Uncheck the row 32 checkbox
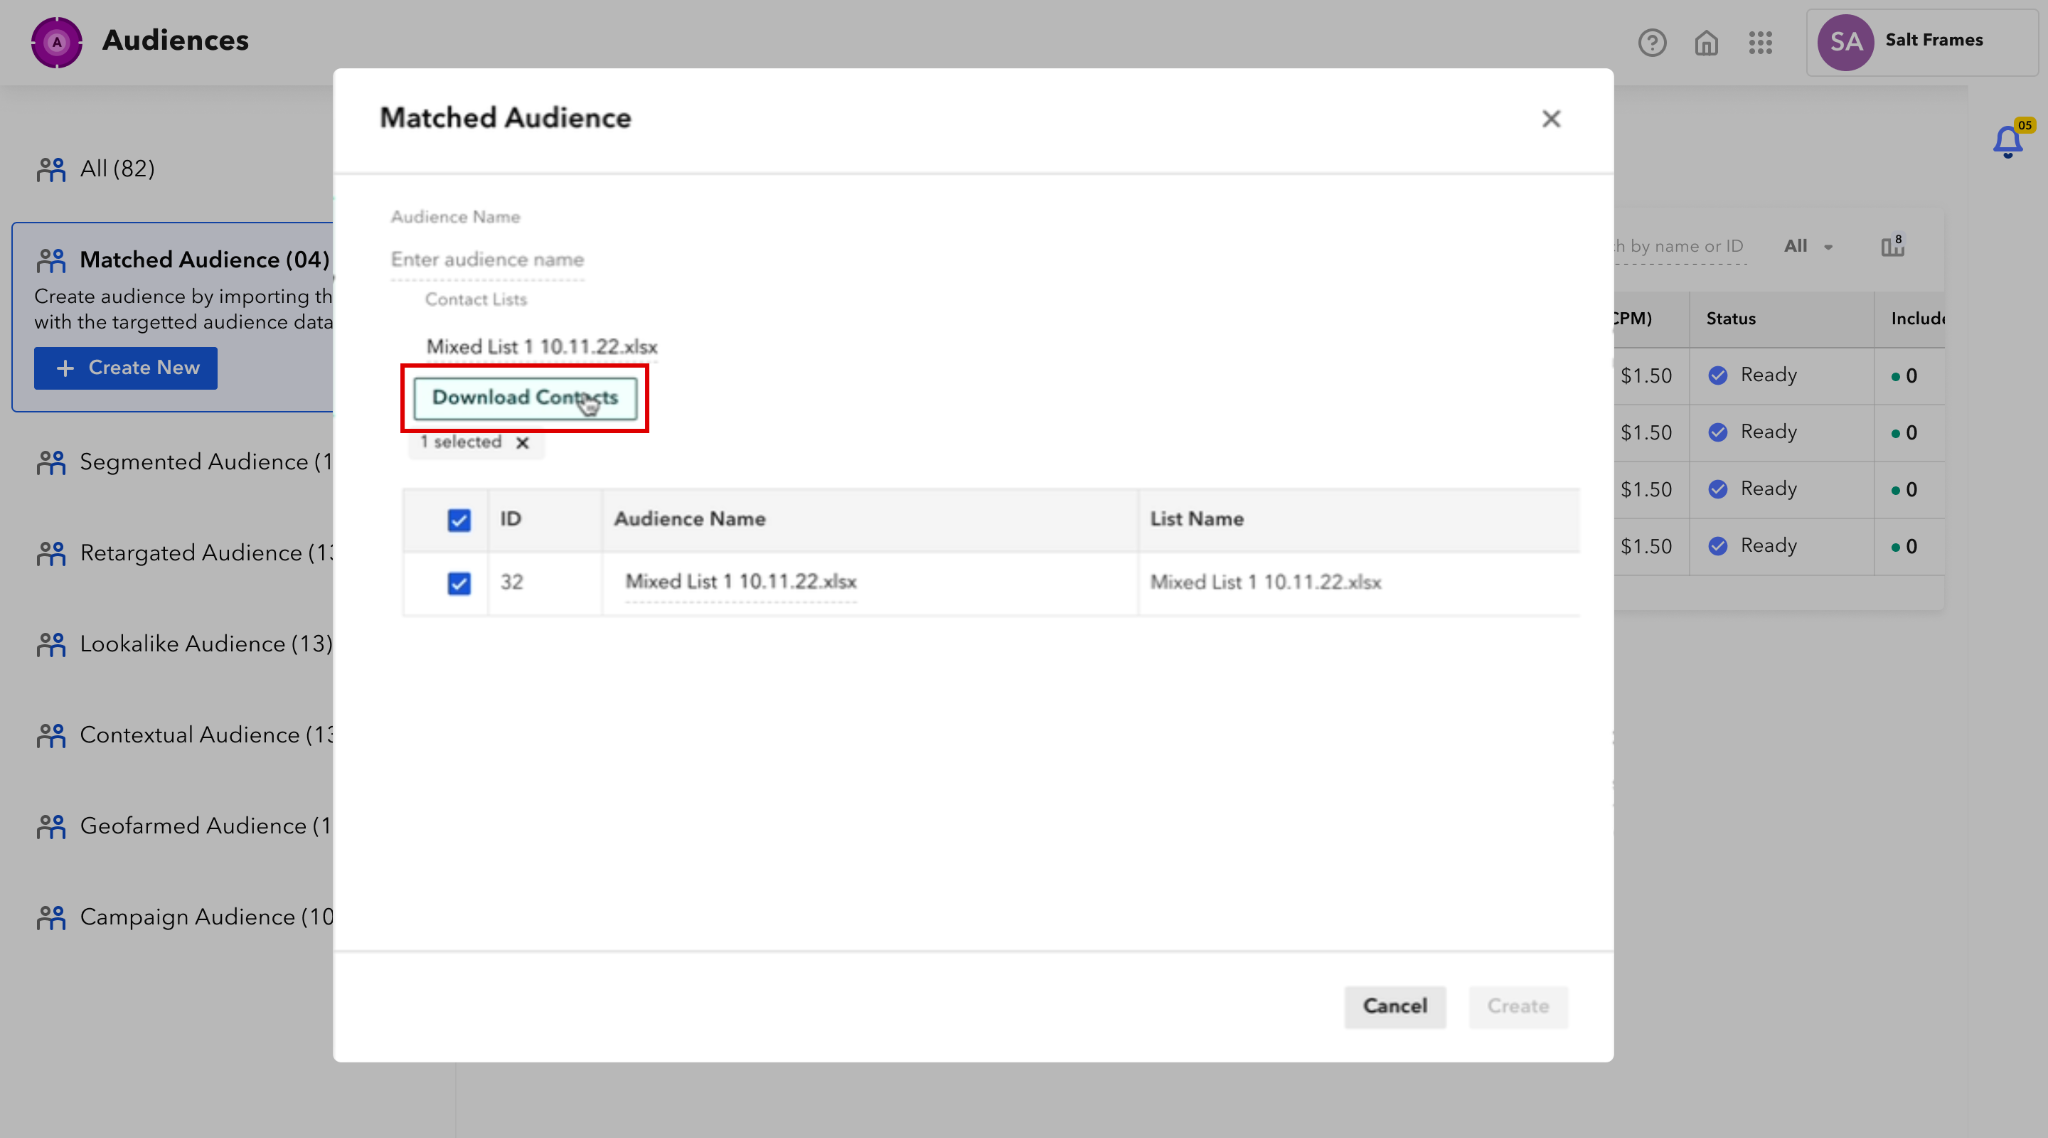 tap(459, 583)
